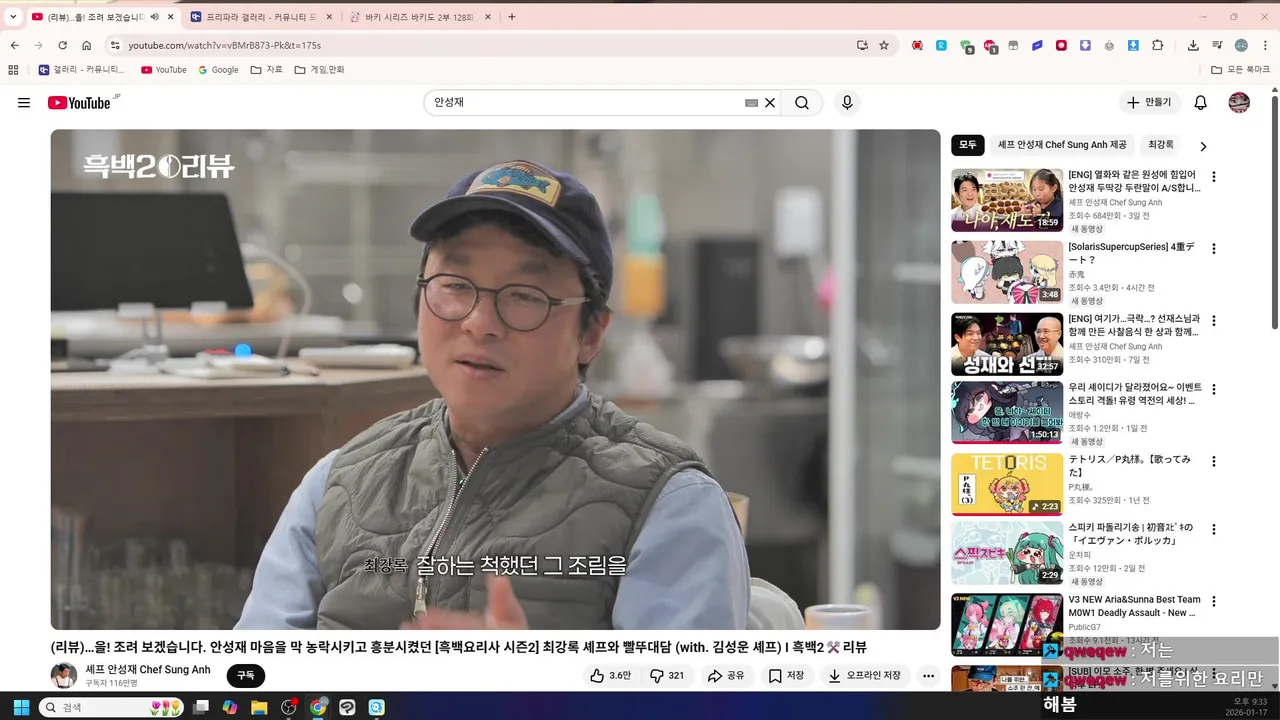Open the YouTube hamburger guide menu
This screenshot has height=720, width=1280.
(24, 103)
